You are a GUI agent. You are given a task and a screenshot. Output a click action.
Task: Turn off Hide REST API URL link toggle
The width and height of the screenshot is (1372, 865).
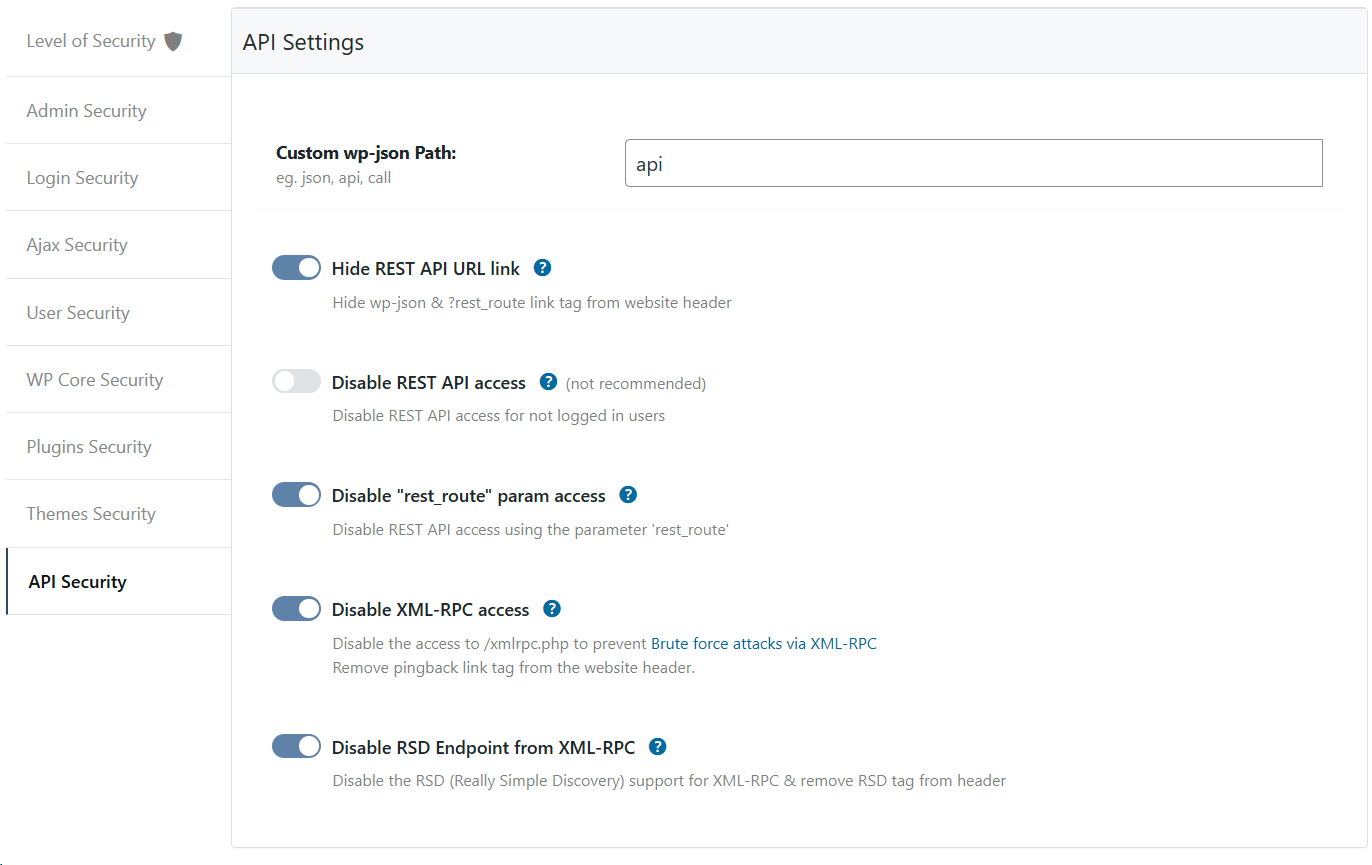click(296, 268)
